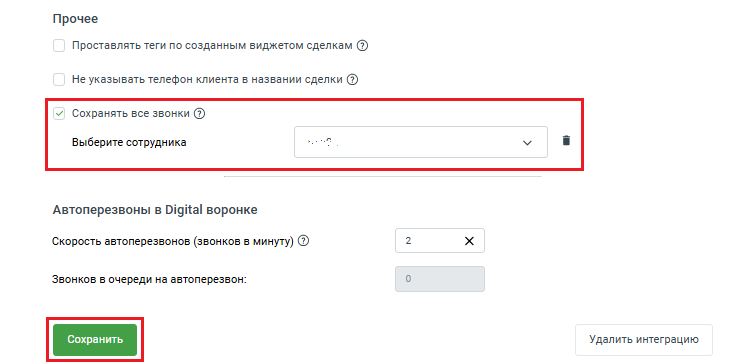Select the 'Прочее' section heading

(75, 19)
